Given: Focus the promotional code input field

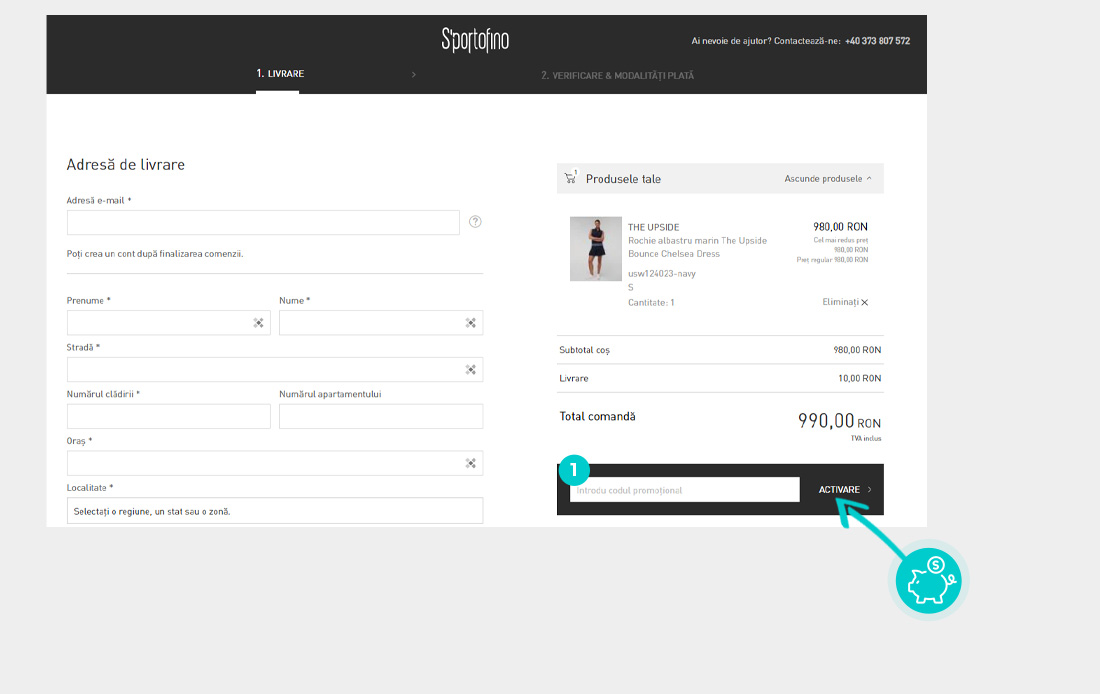Looking at the screenshot, I should point(684,490).
